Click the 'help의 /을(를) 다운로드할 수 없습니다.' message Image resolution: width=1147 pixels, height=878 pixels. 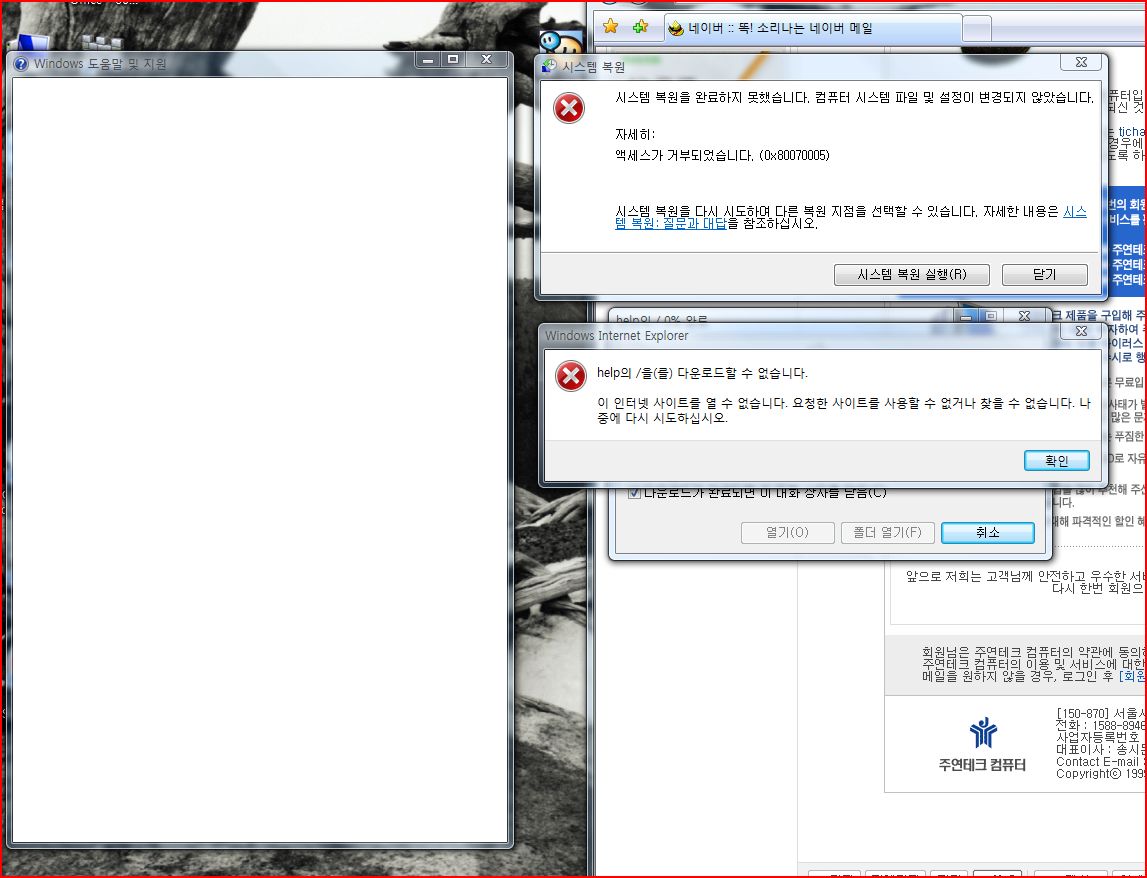click(x=702, y=372)
